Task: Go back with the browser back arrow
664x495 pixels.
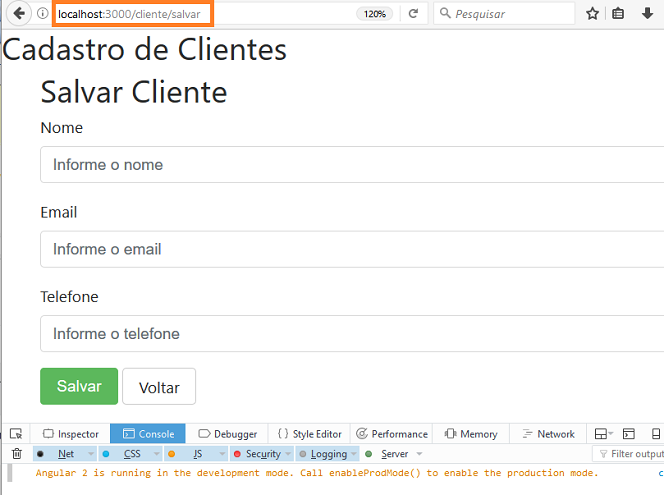Action: coord(18,14)
